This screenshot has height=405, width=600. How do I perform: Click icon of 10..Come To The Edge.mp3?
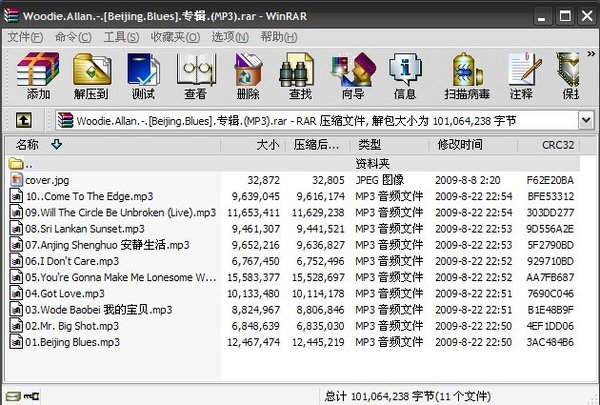pos(16,196)
